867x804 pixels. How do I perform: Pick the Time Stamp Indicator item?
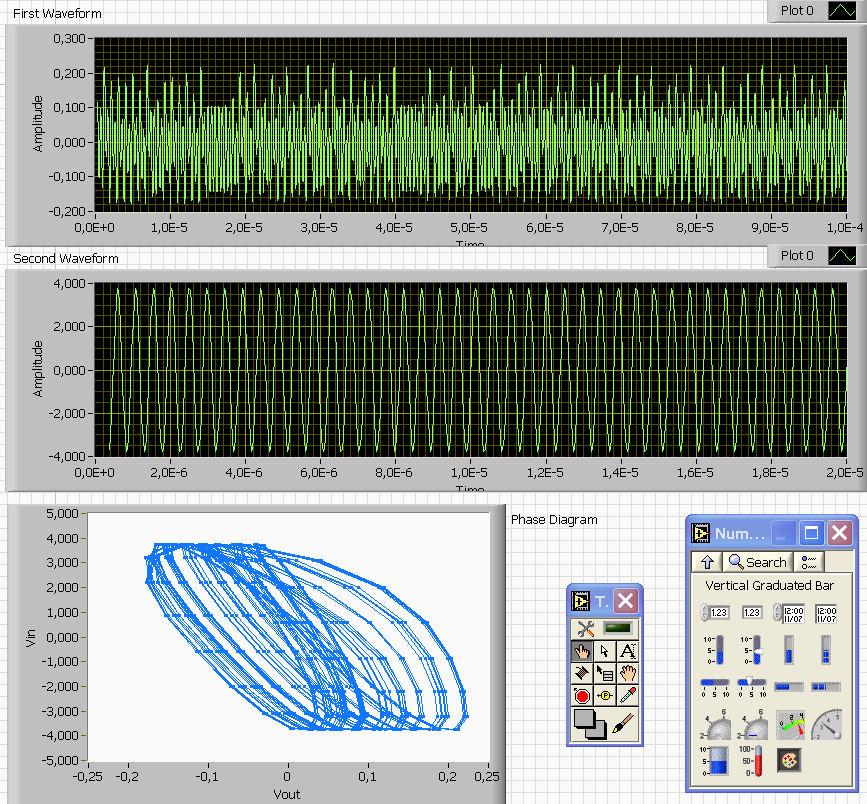826,613
